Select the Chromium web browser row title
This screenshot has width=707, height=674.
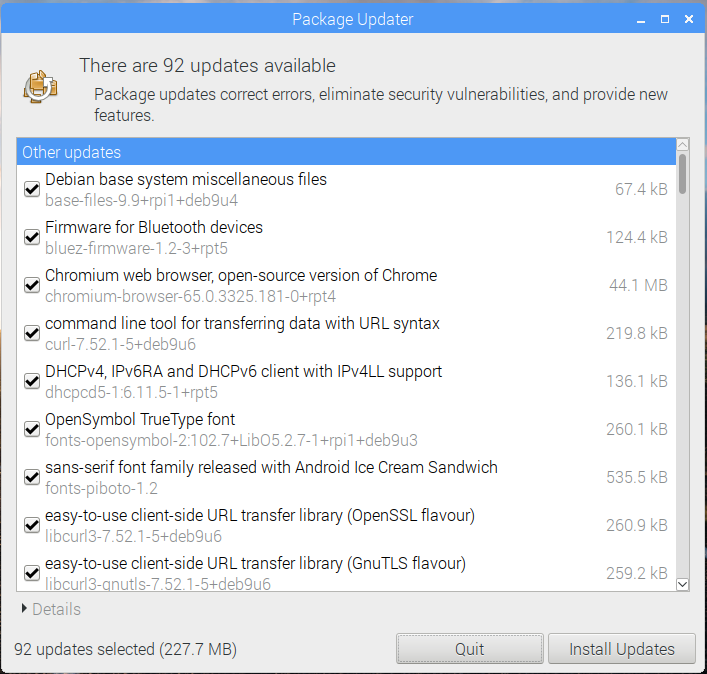tap(241, 275)
